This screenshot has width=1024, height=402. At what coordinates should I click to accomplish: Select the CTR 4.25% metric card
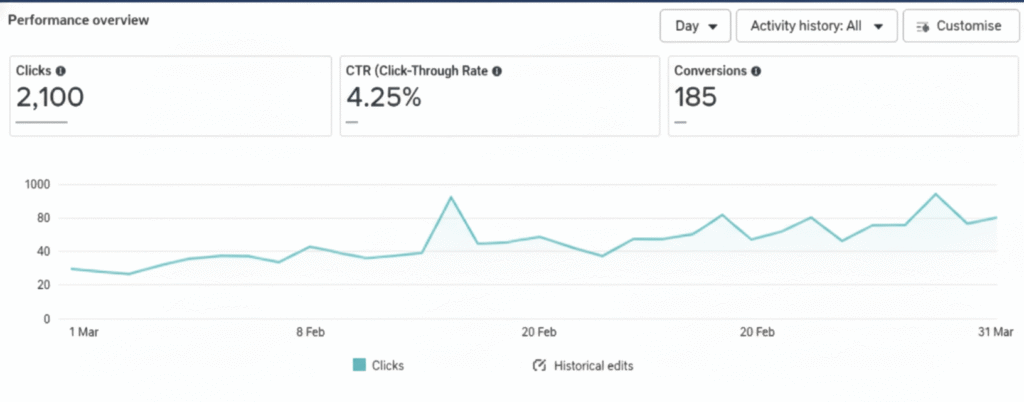click(x=499, y=95)
